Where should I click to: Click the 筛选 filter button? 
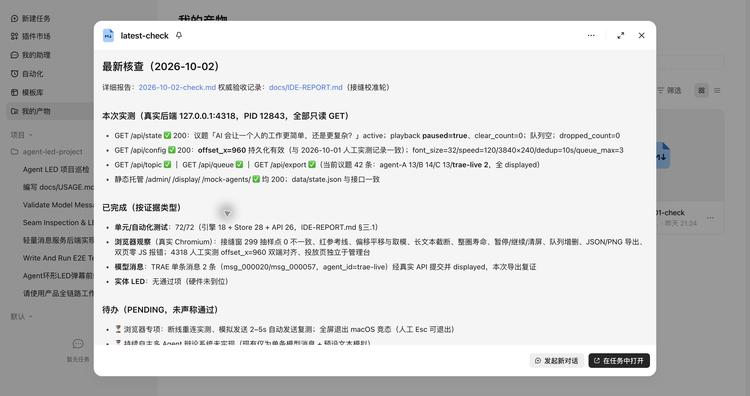point(669,90)
